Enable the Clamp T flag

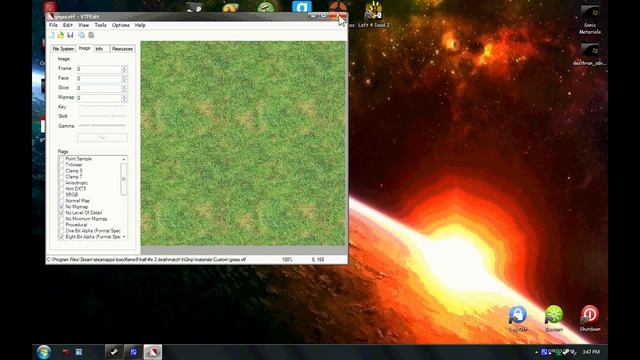point(62,177)
